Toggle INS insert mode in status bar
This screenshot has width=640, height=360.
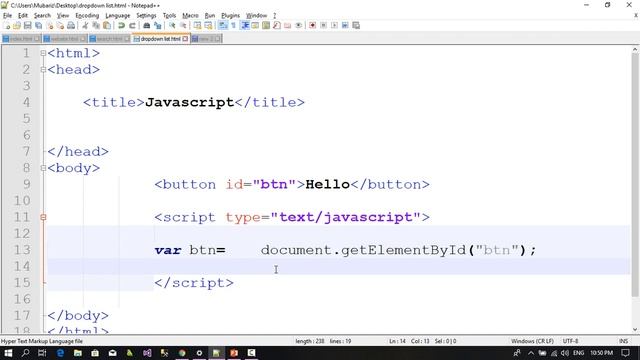[623, 341]
